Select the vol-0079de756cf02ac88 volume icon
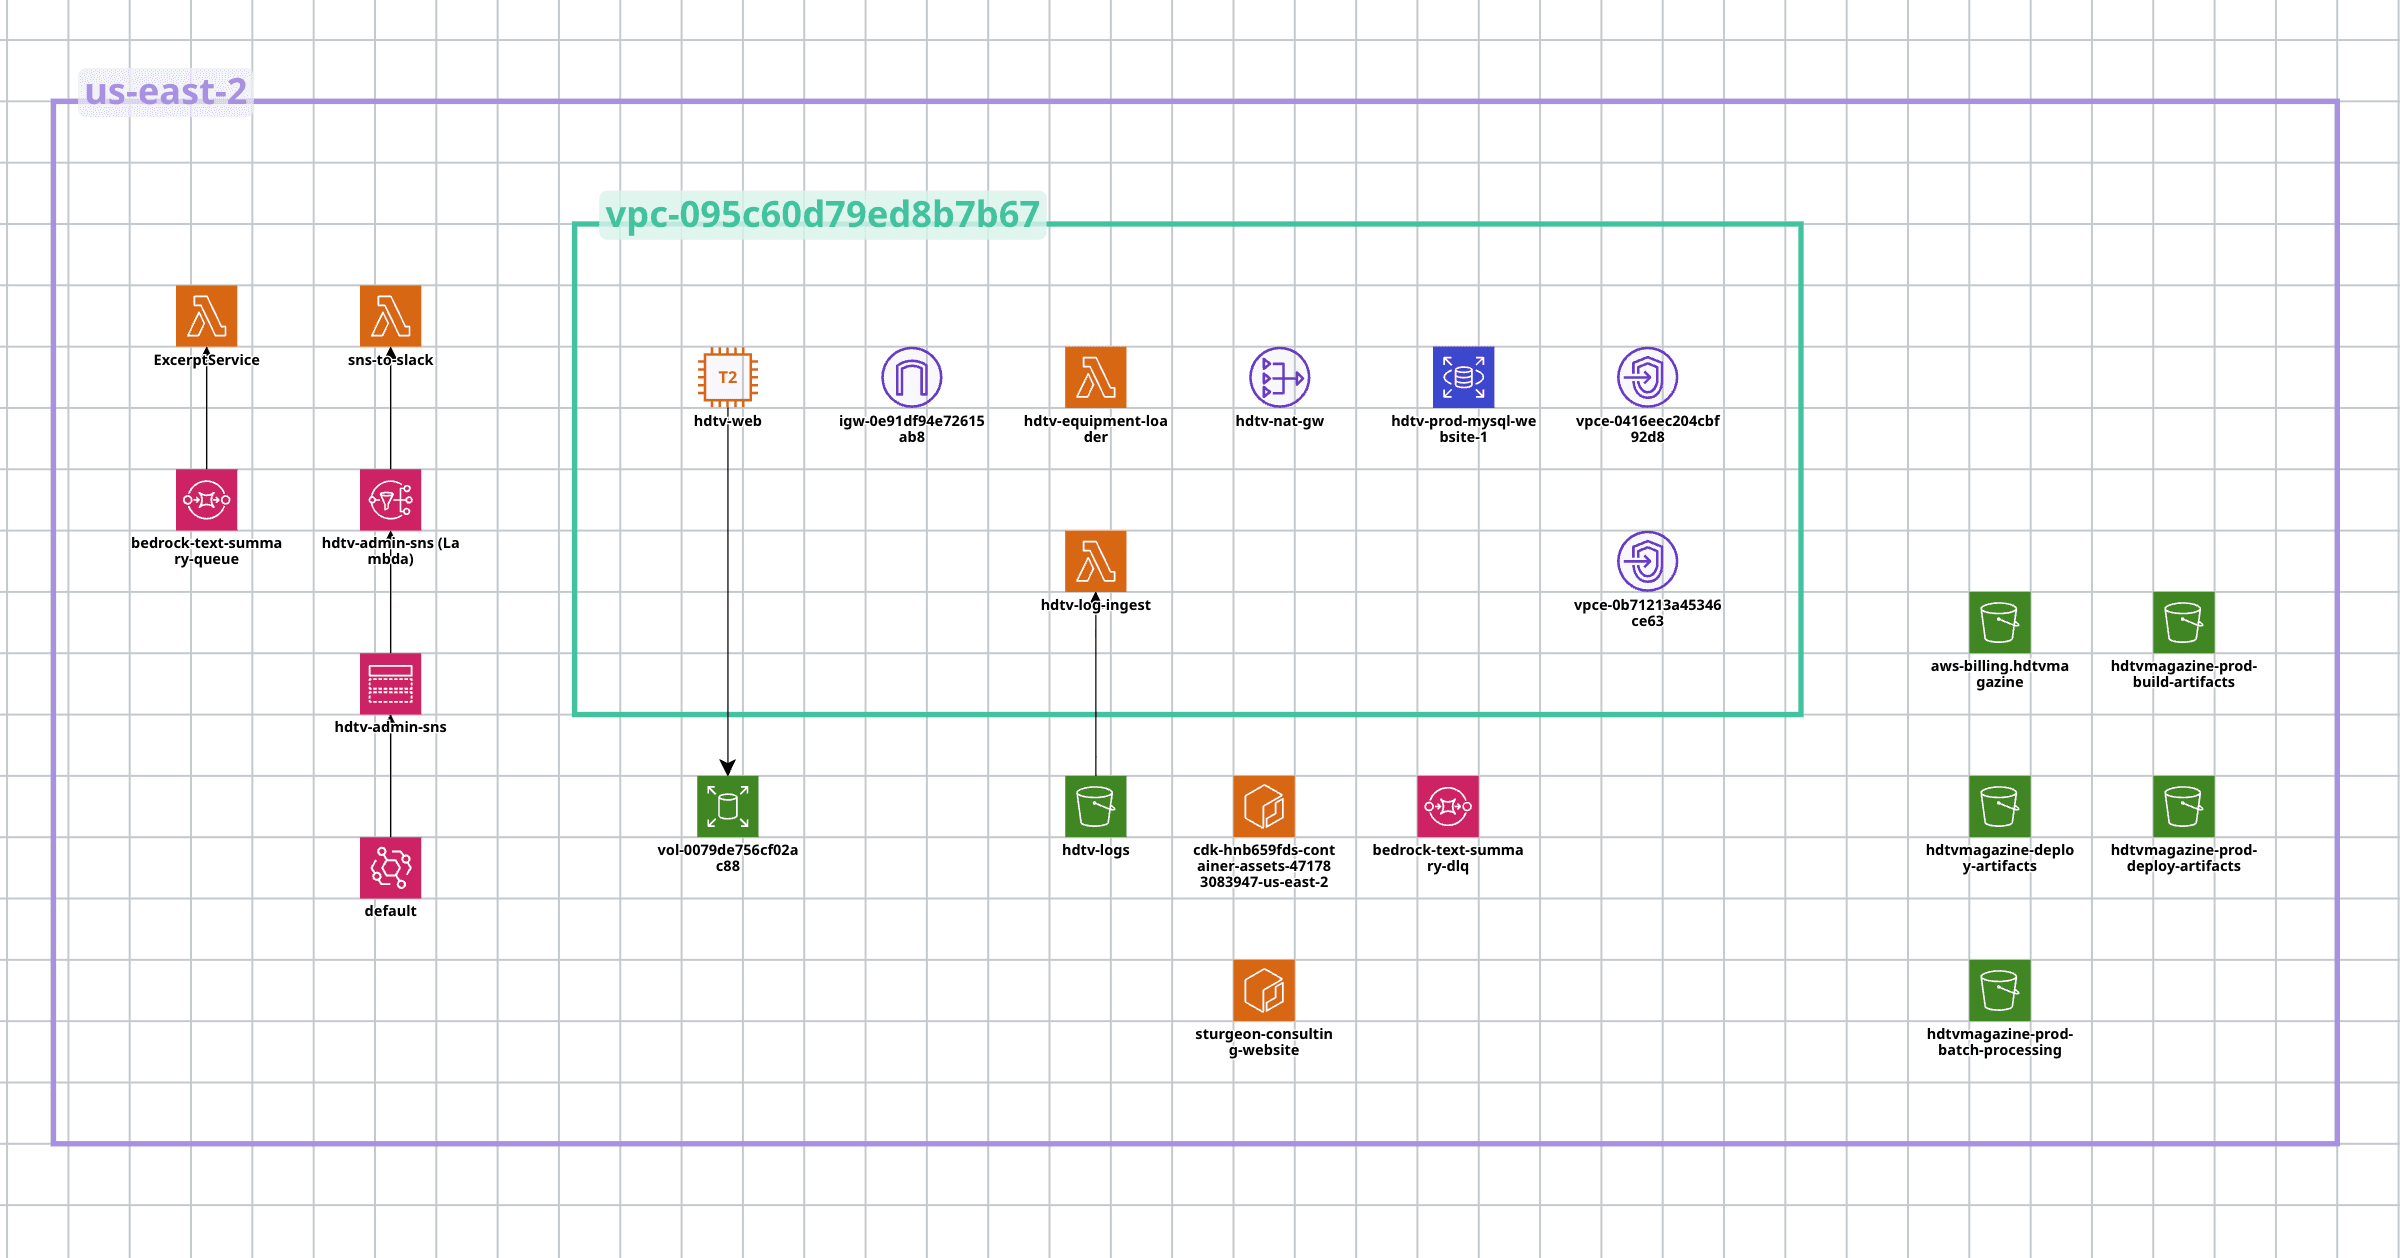The image size is (2400, 1258). pyautogui.click(x=727, y=806)
